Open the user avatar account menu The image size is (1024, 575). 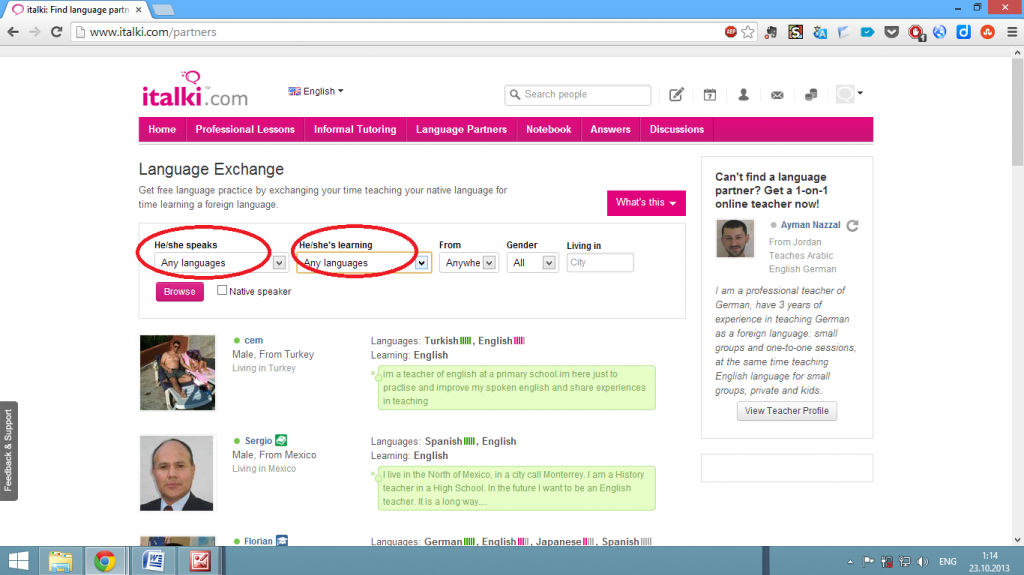pos(849,94)
